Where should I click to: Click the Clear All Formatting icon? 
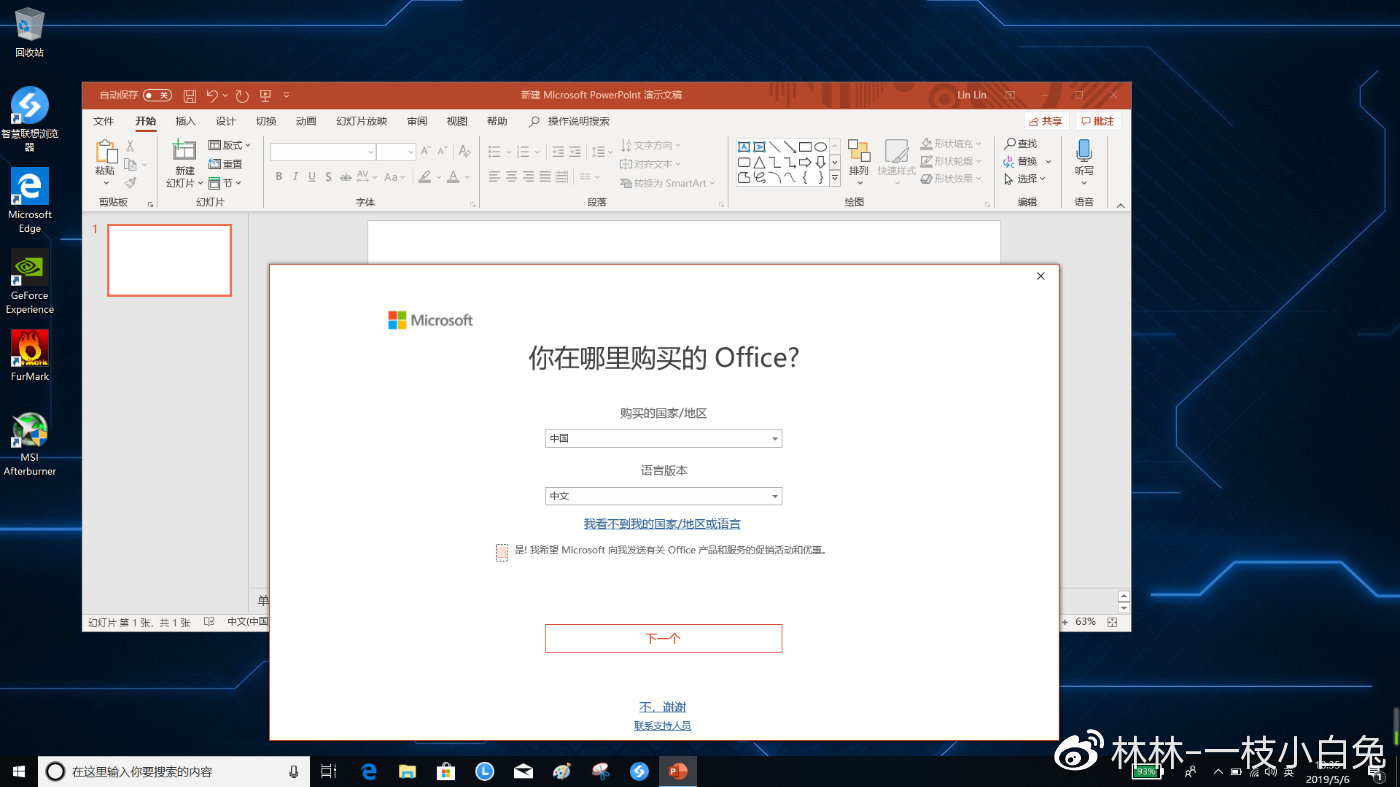pos(464,152)
